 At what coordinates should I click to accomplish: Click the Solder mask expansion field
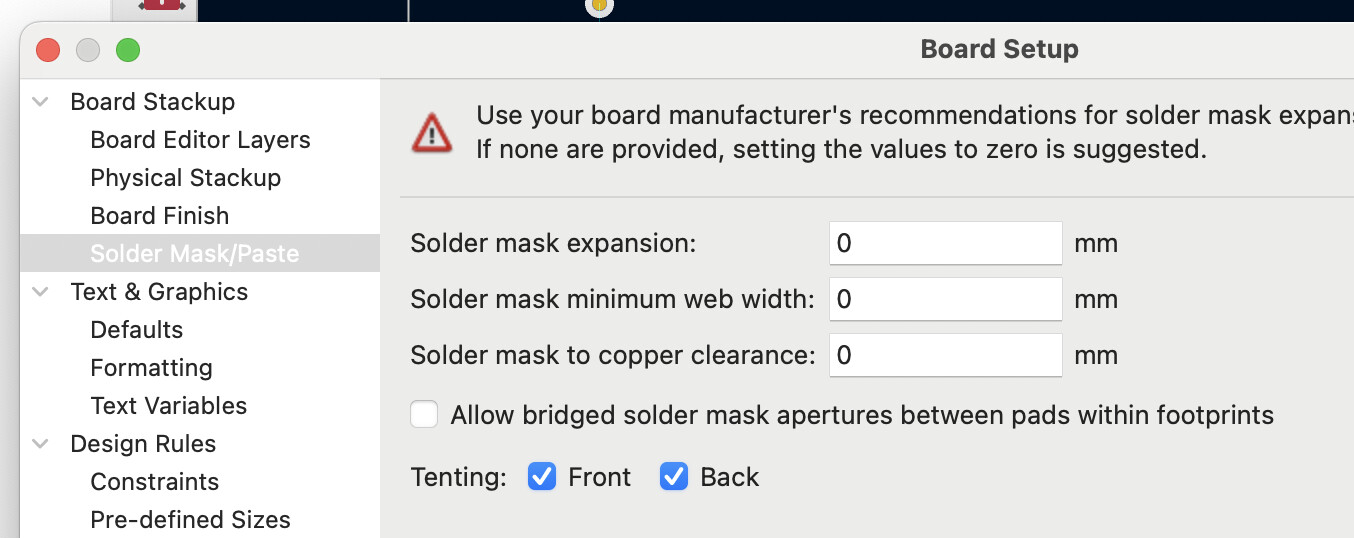pos(945,243)
